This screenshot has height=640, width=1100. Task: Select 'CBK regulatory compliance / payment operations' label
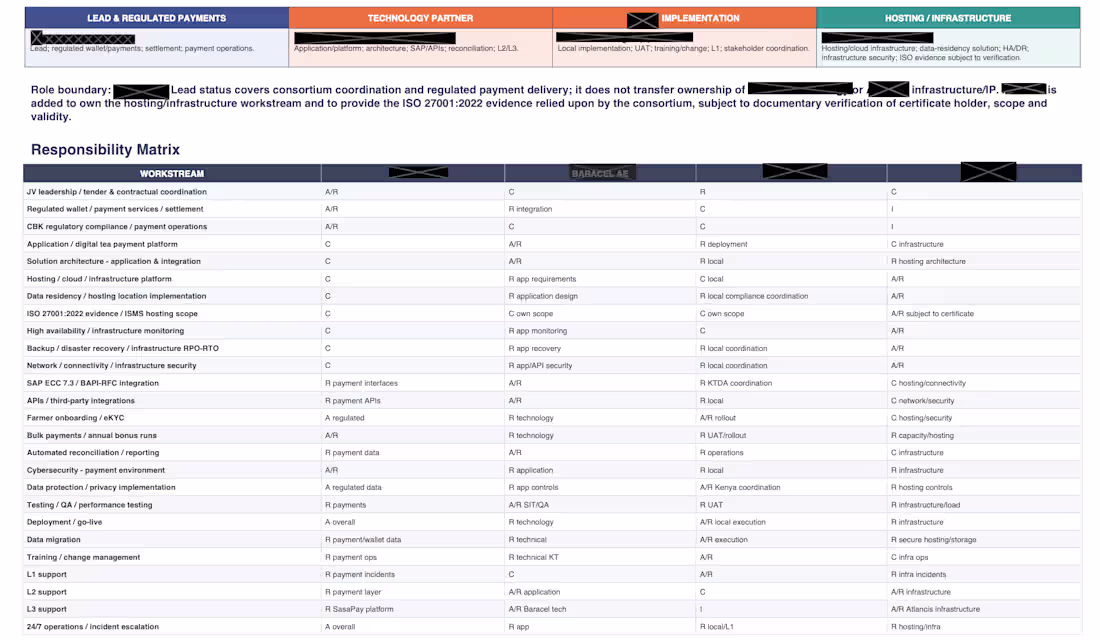(116, 227)
